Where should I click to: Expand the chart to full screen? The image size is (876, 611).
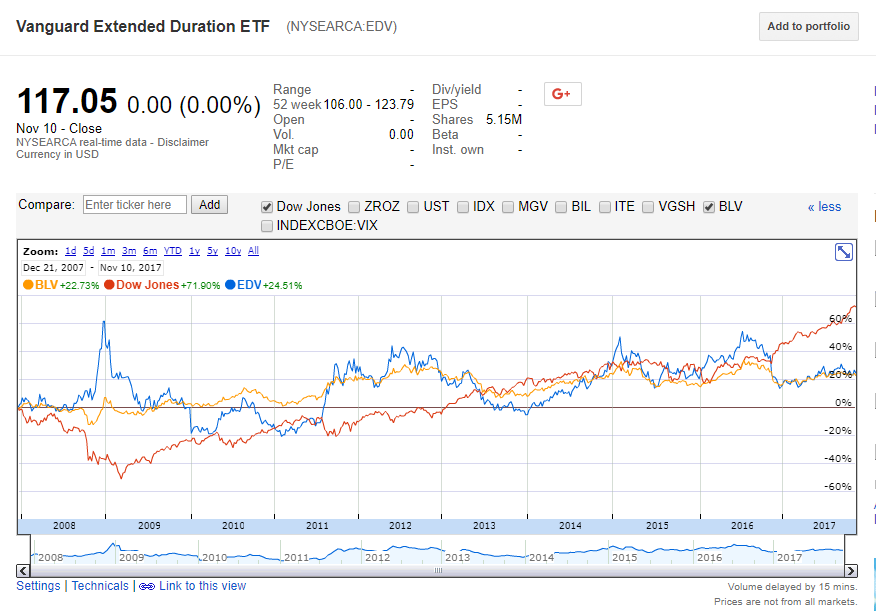coord(844,252)
